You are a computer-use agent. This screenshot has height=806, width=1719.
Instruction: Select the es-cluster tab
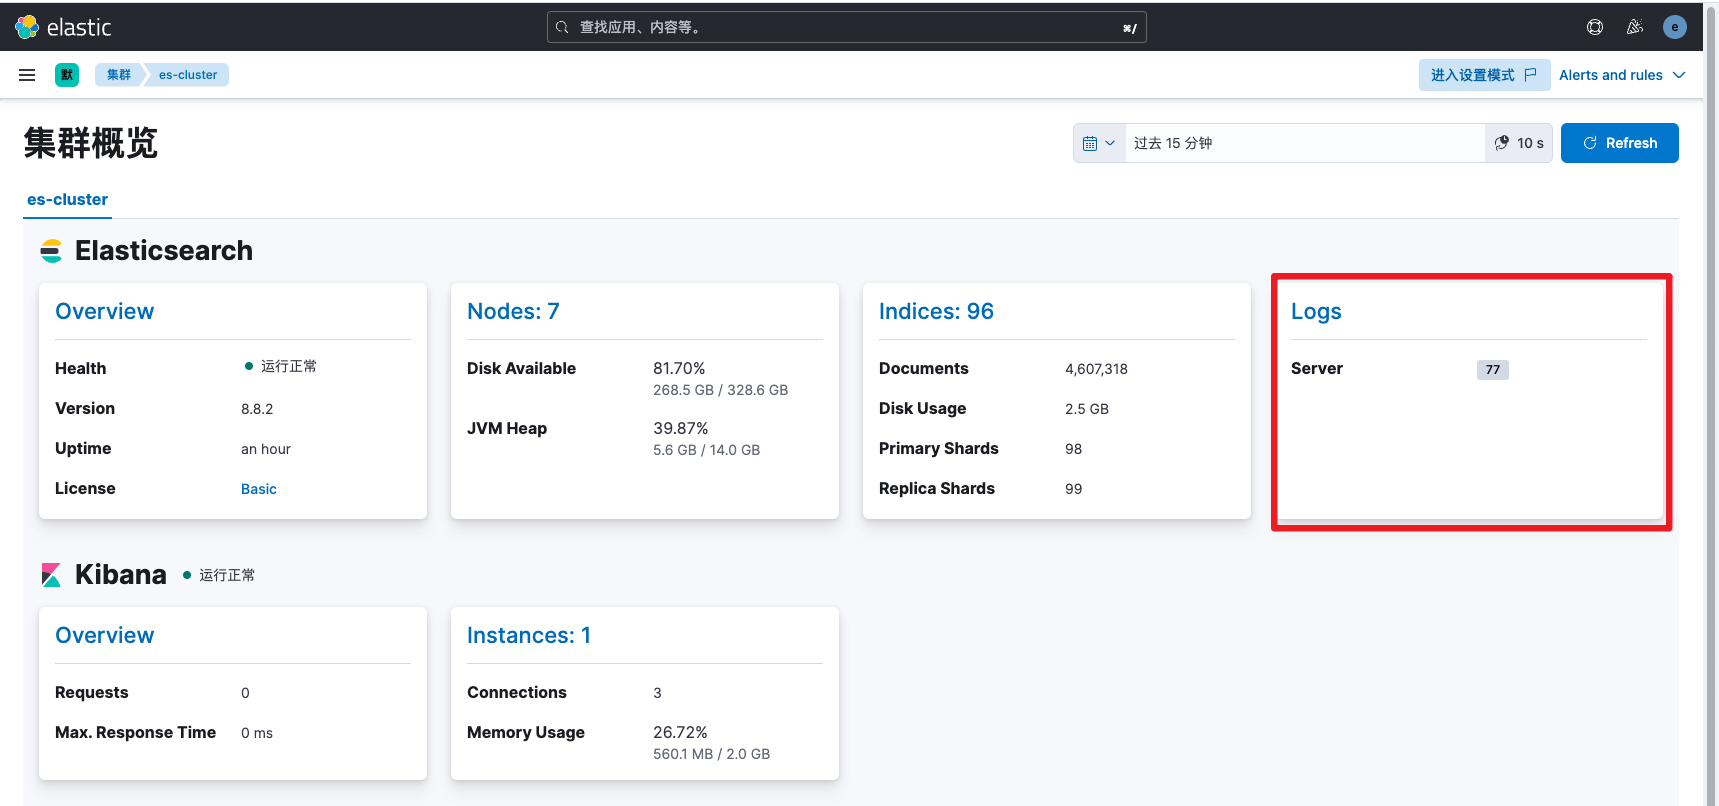(67, 200)
